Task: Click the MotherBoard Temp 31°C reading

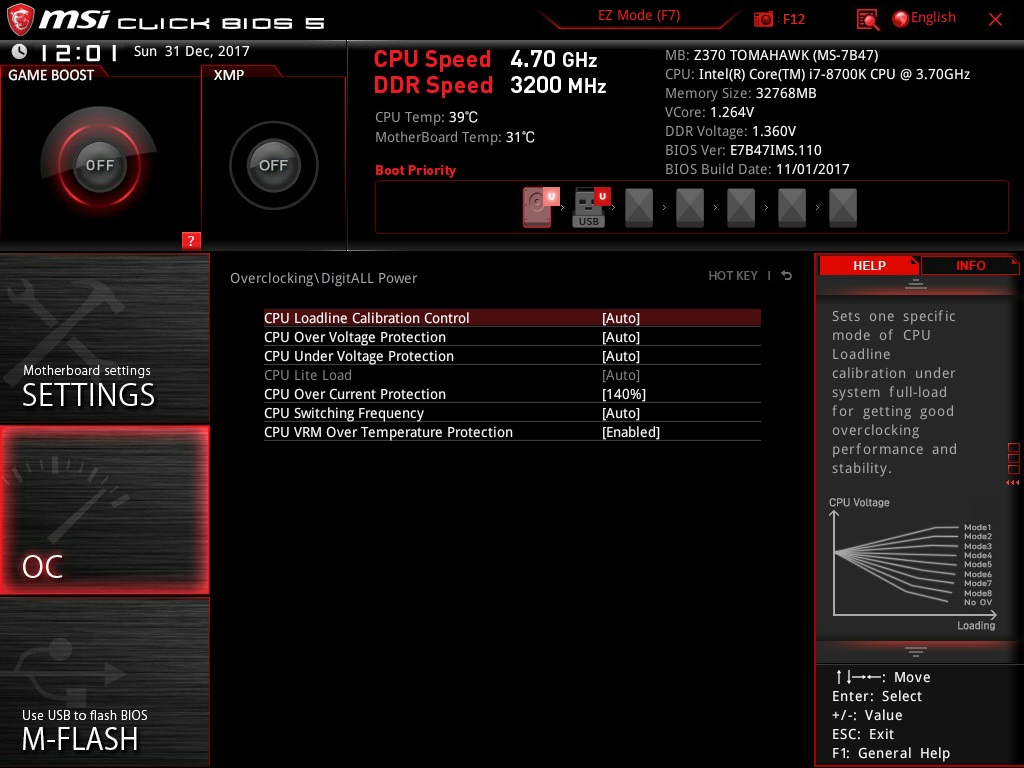Action: point(455,137)
